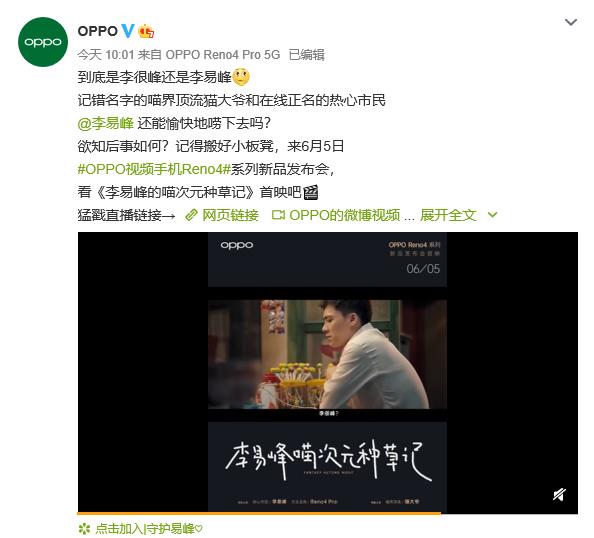This screenshot has width=594, height=538.
Task: Expand full text via 展开全文
Action: click(448, 215)
